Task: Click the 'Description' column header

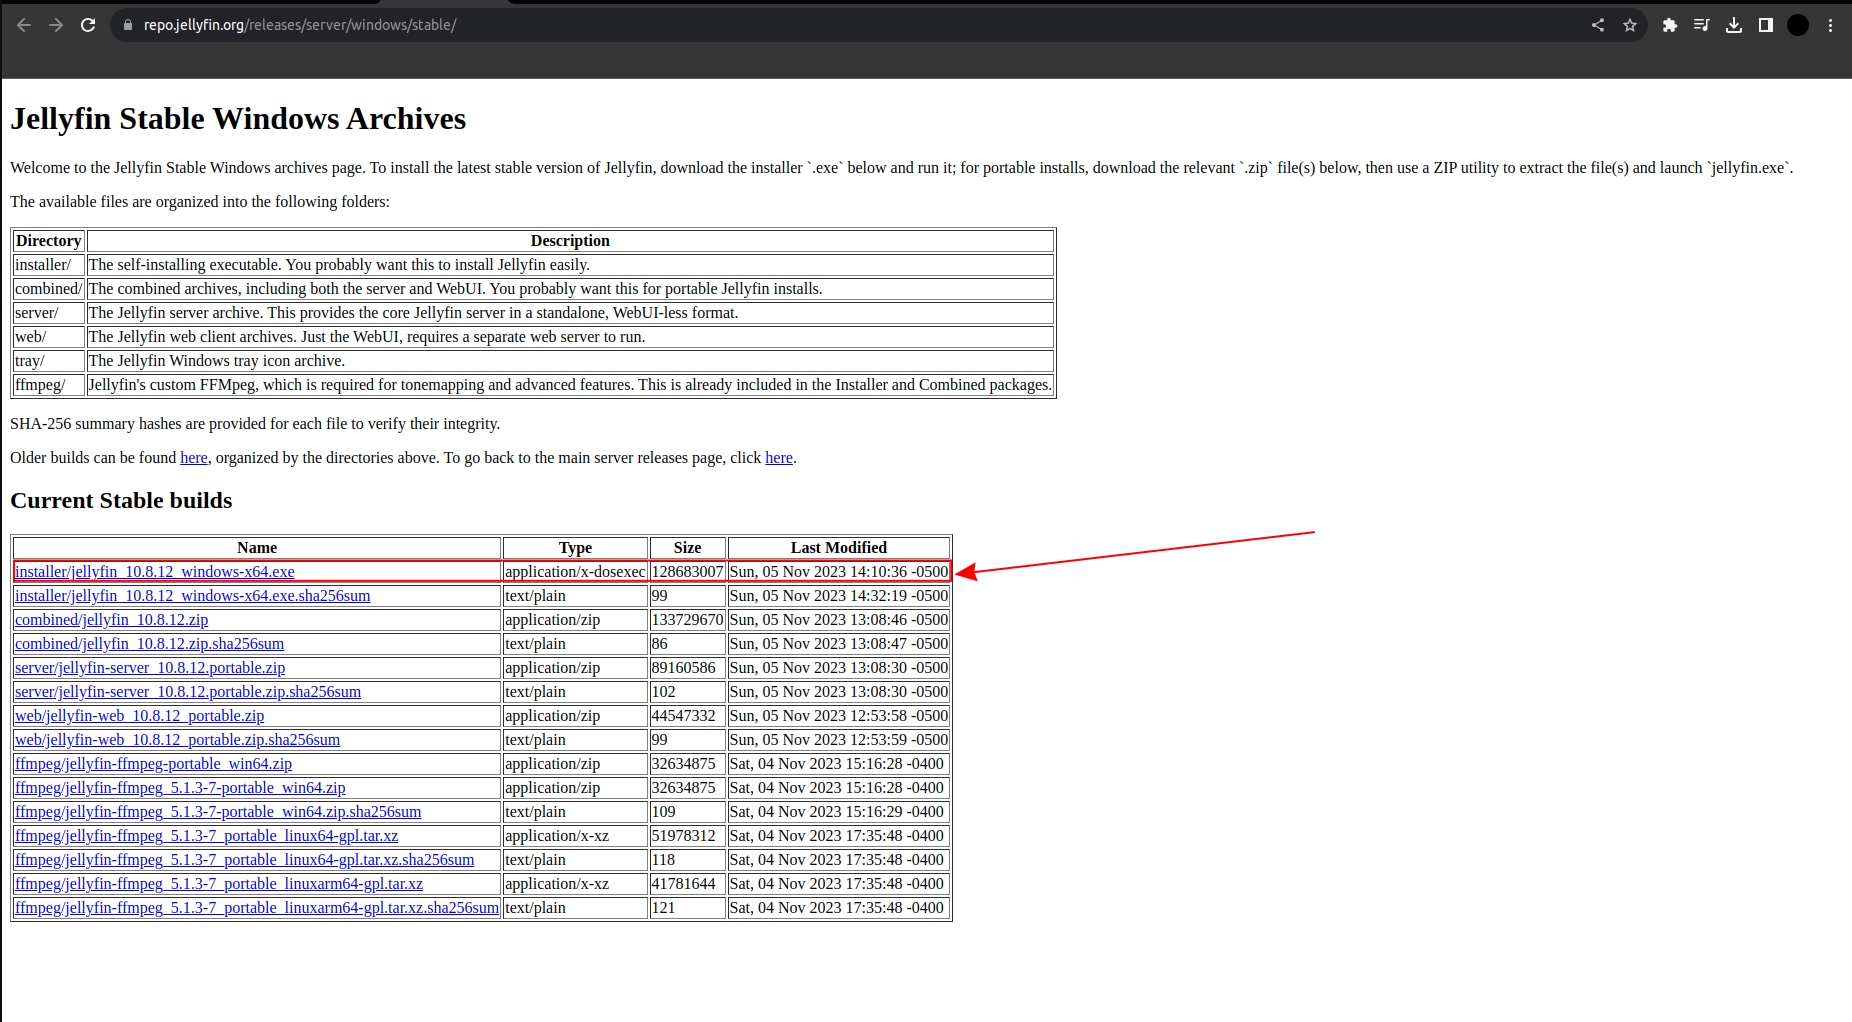Action: (570, 241)
